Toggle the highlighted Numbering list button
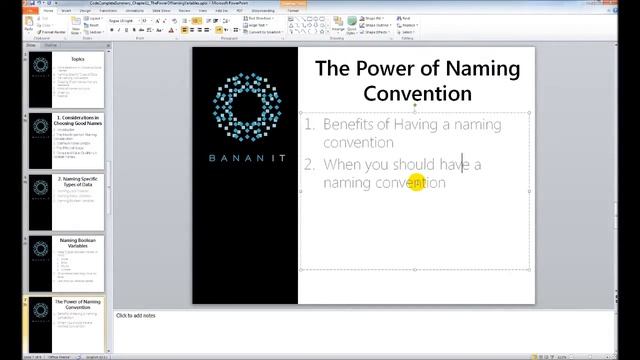 click(196, 21)
